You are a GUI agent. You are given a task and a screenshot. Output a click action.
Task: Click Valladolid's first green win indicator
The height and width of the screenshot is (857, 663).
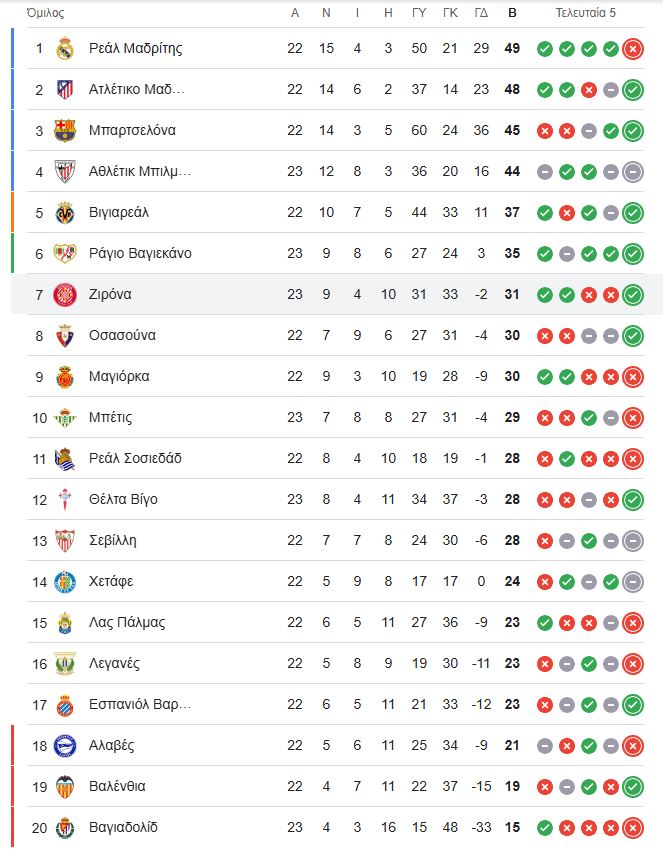tap(545, 827)
